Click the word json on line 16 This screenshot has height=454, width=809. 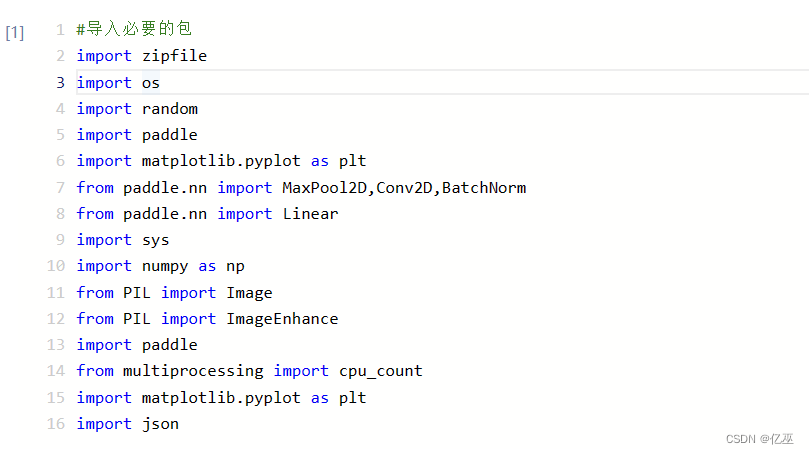160,423
